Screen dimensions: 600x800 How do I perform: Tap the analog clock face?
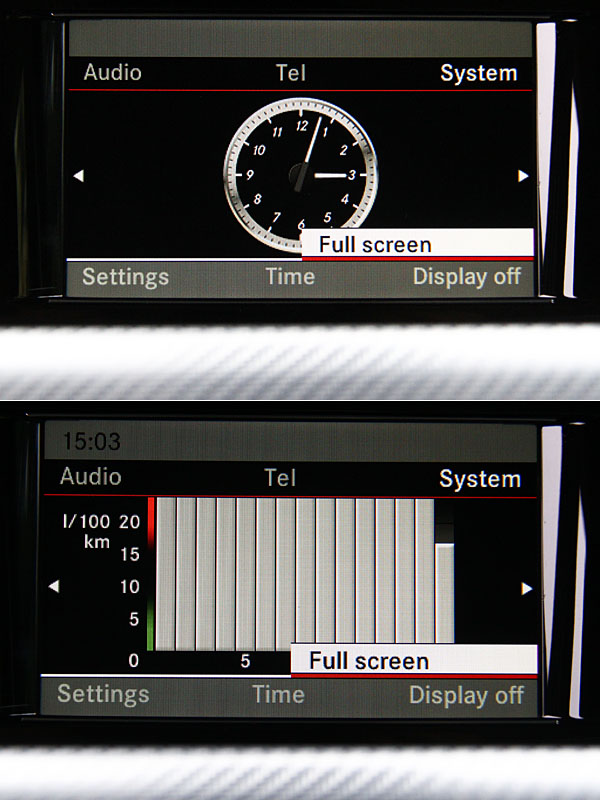(x=301, y=174)
